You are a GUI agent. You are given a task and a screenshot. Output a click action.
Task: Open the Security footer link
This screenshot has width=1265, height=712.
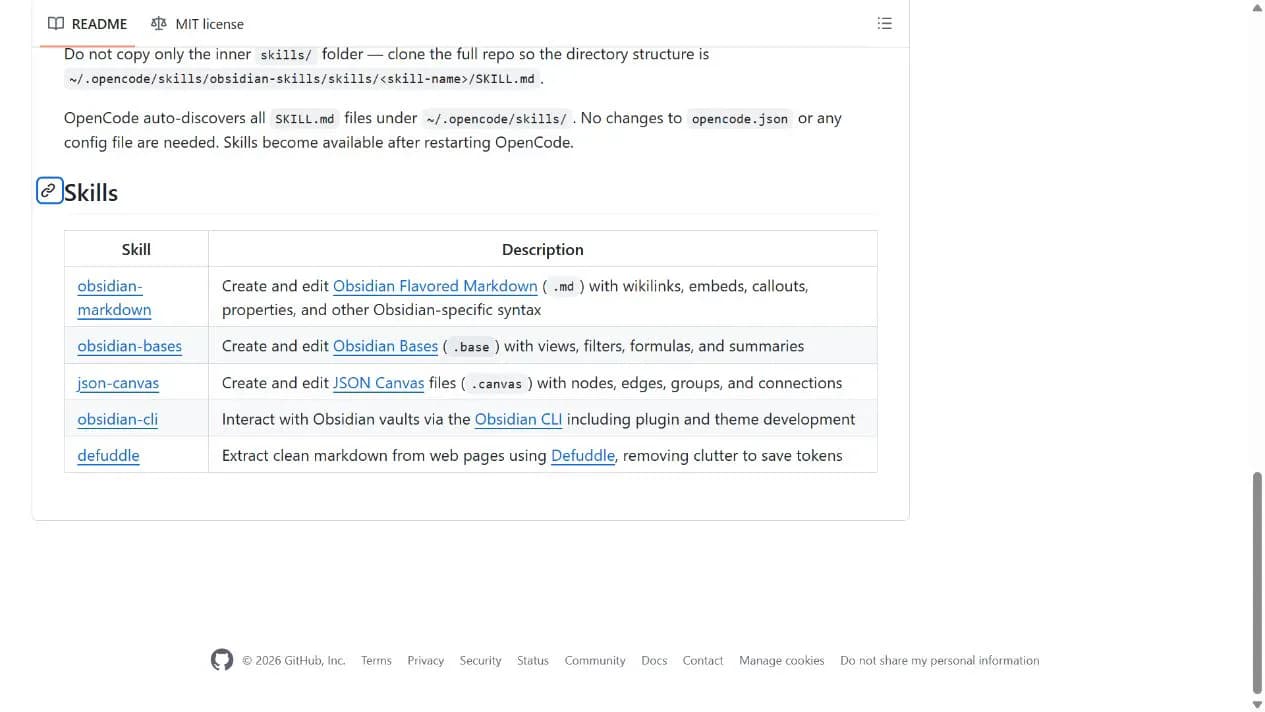(480, 660)
